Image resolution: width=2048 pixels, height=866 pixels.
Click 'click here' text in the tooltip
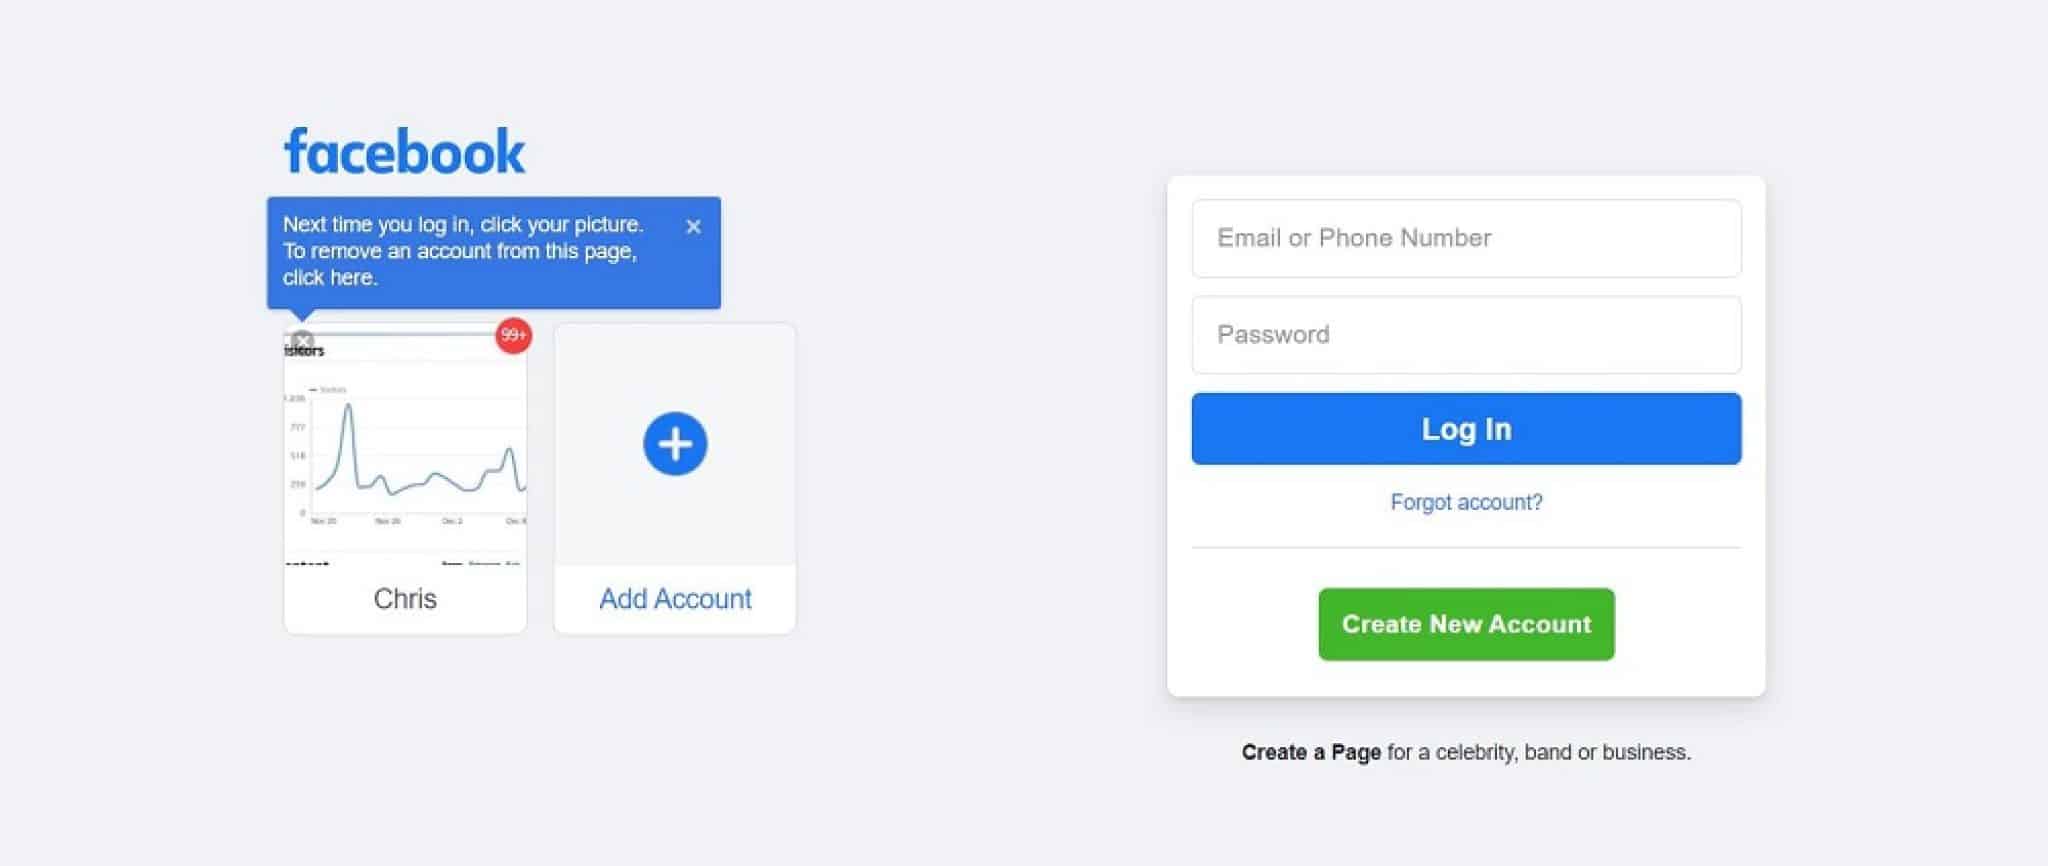coord(330,278)
